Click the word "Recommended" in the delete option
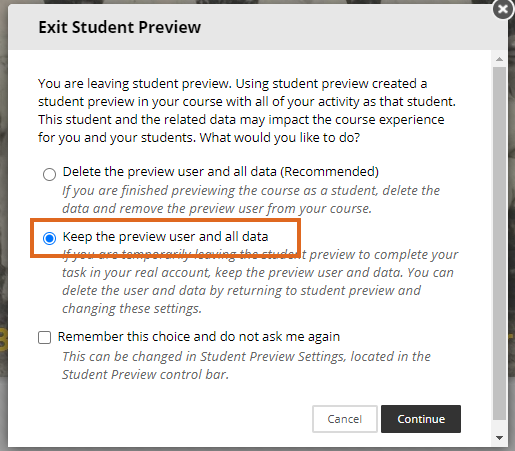Viewport: 515px width, 451px height. coord(329,172)
